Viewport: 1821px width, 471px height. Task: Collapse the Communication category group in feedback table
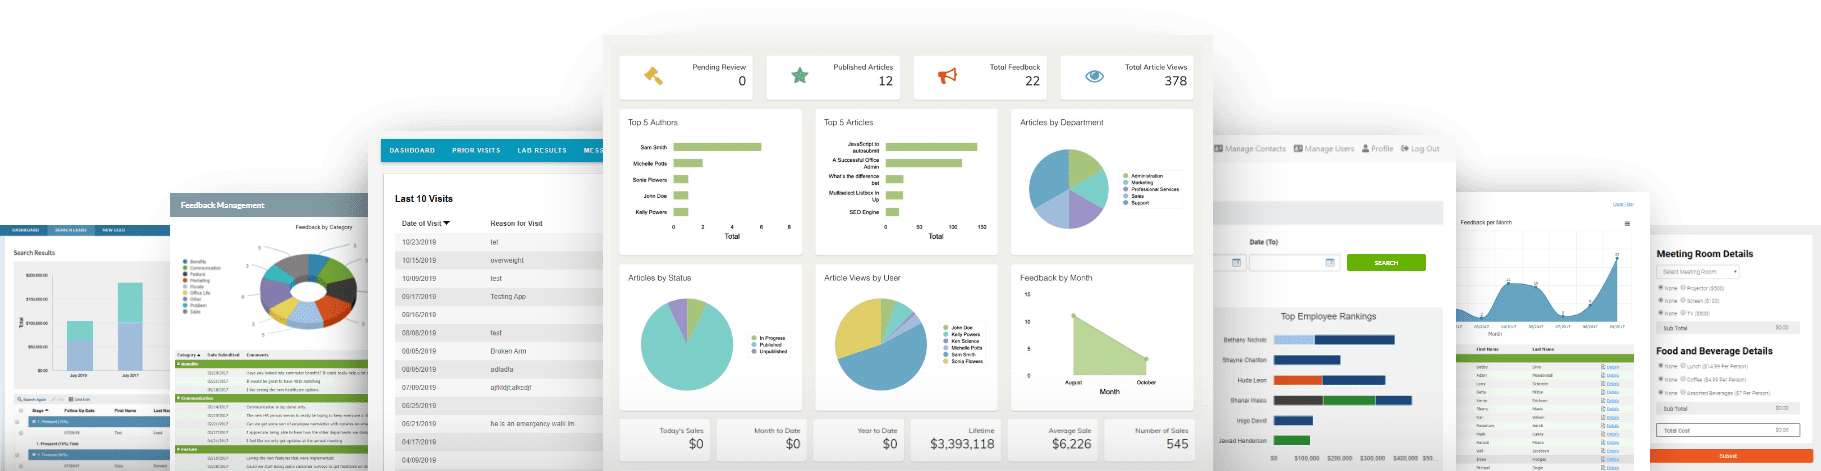[x=178, y=398]
